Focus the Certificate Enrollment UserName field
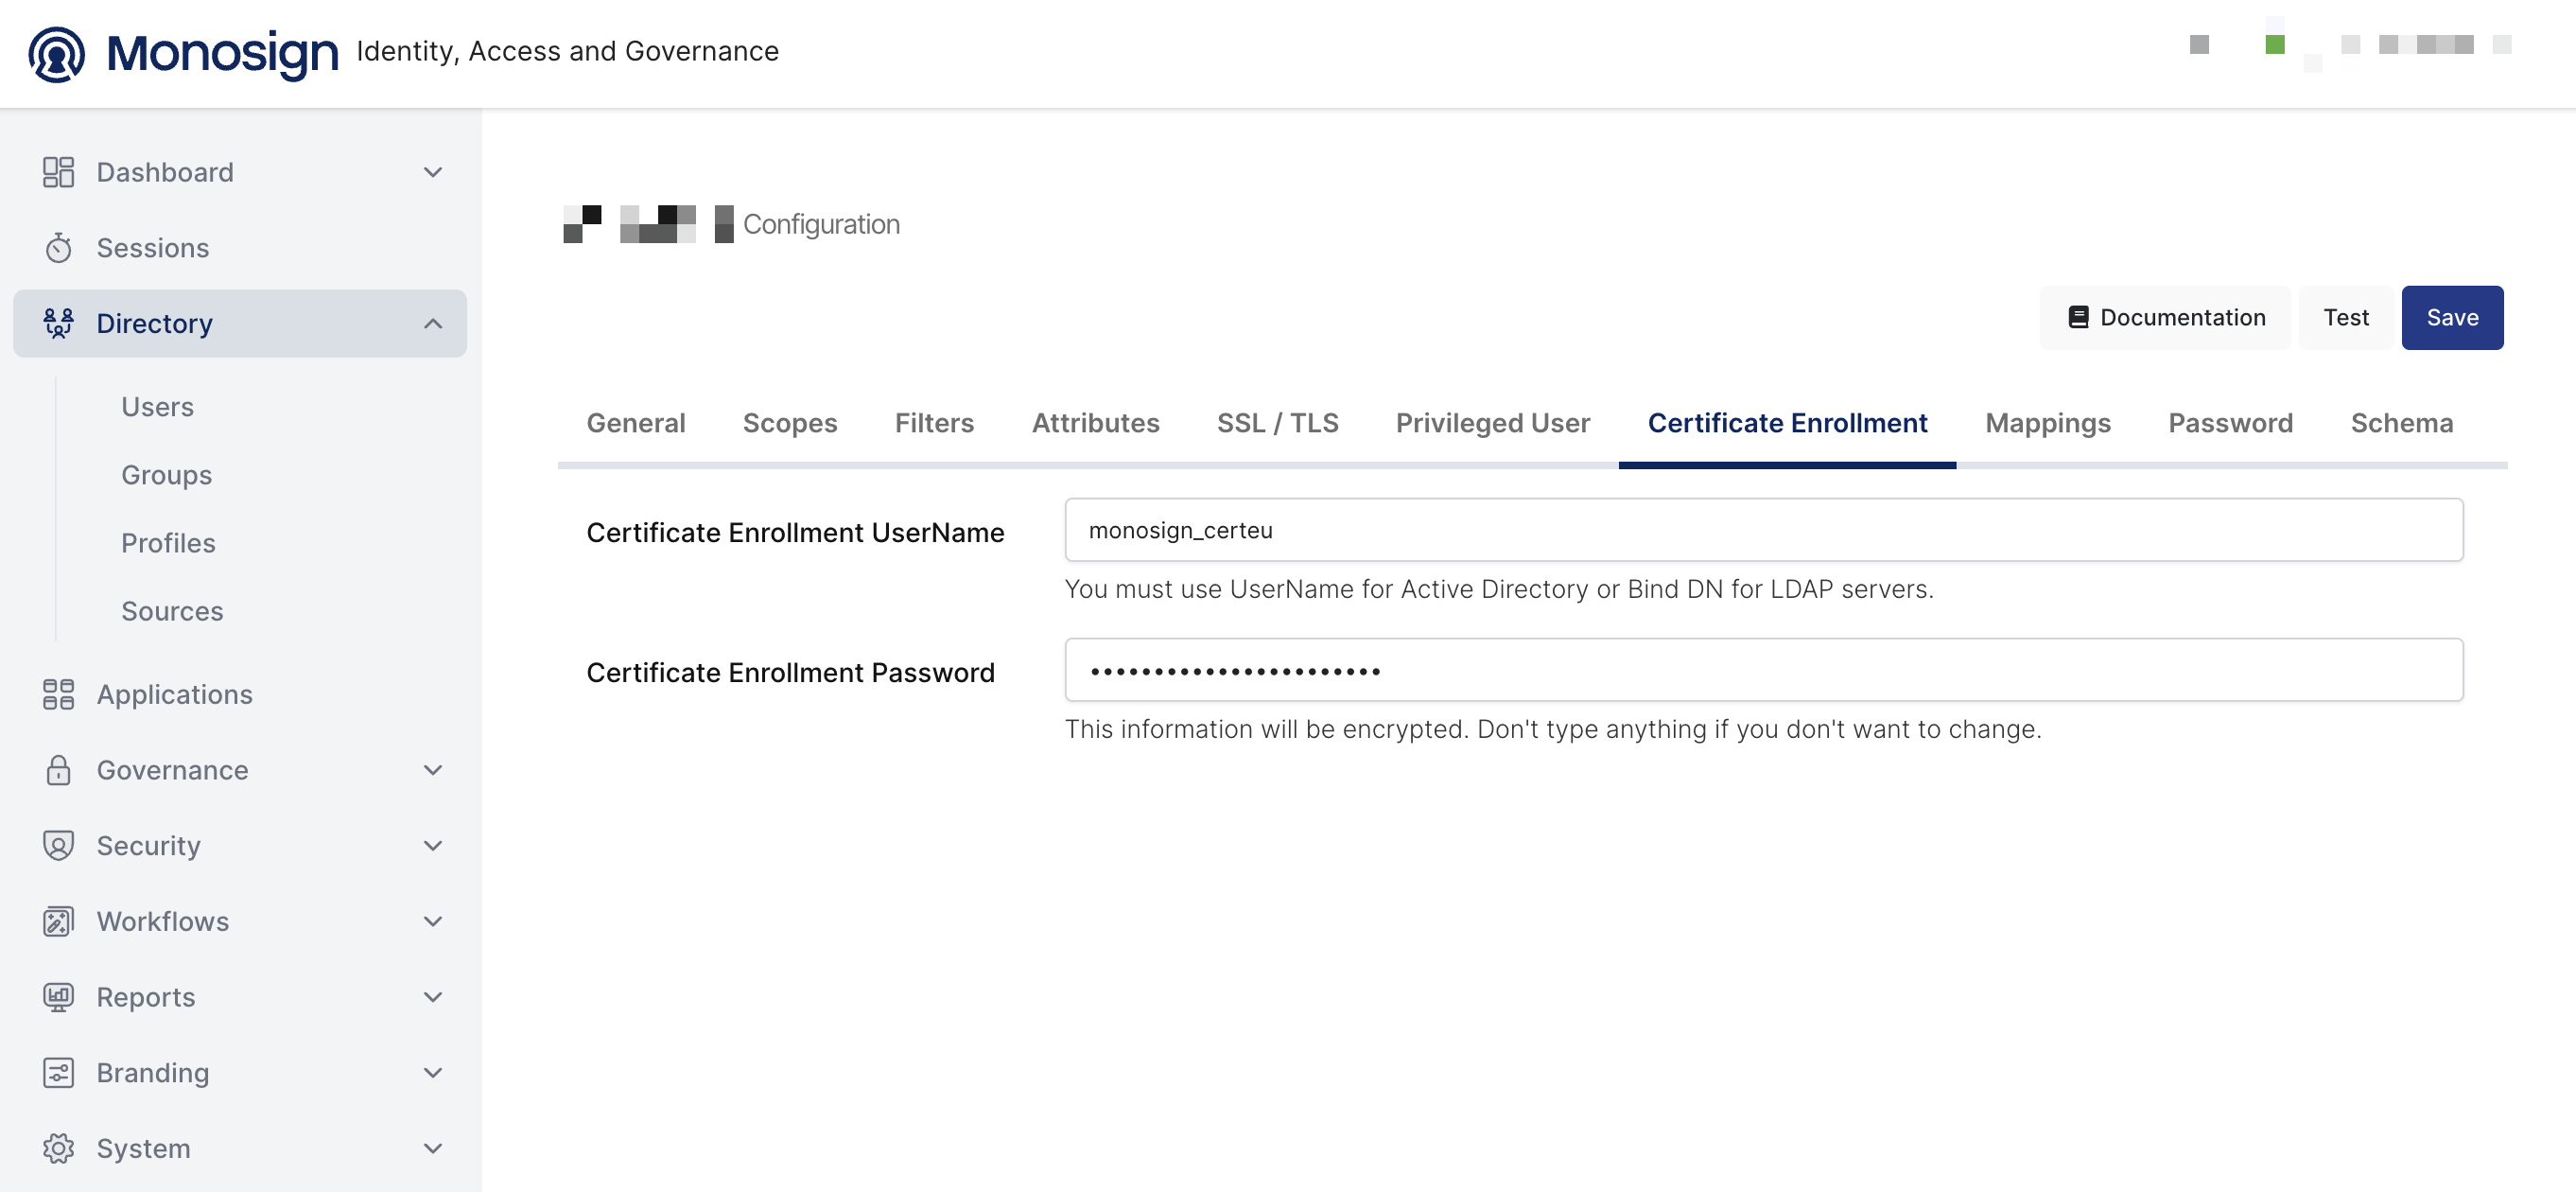2576x1192 pixels. pyautogui.click(x=1763, y=530)
